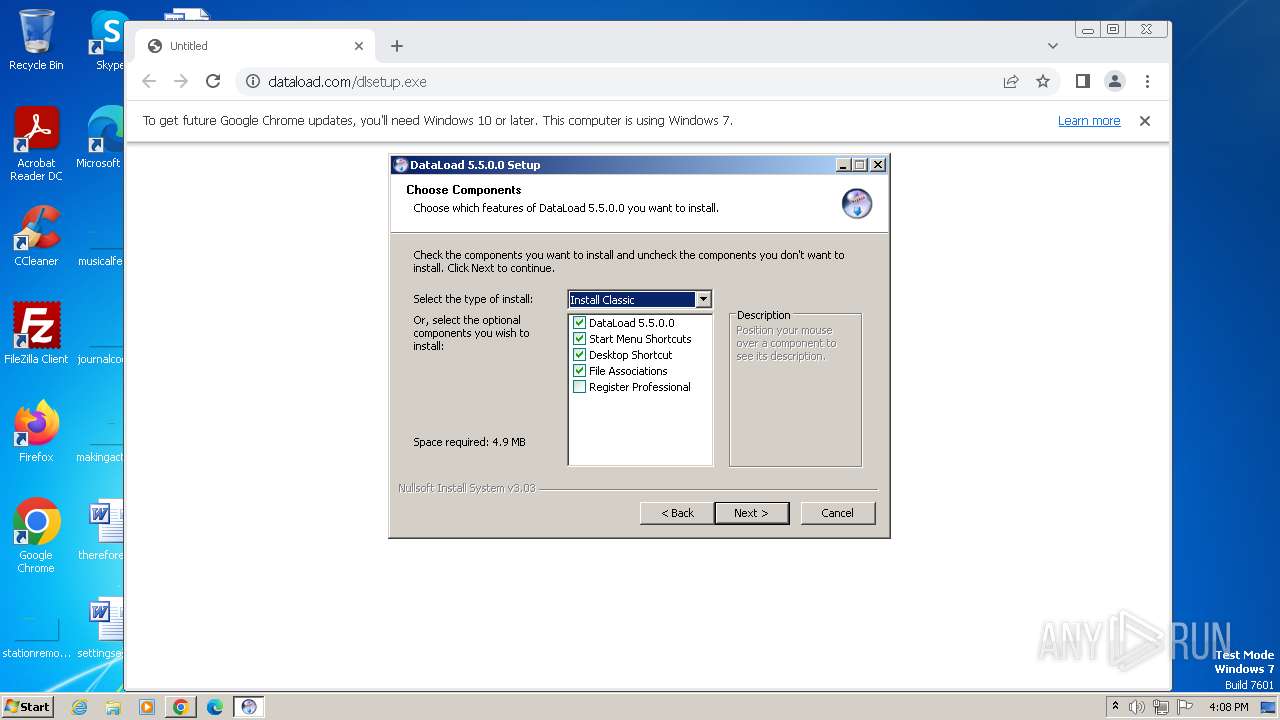1280x720 pixels.
Task: Uncheck File Associations component
Action: (579, 371)
